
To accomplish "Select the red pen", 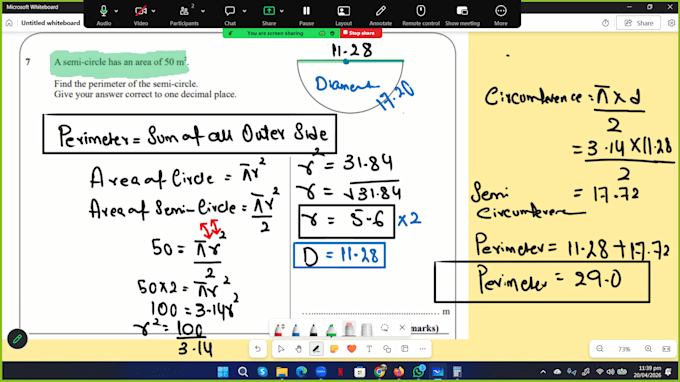I will click(279, 330).
